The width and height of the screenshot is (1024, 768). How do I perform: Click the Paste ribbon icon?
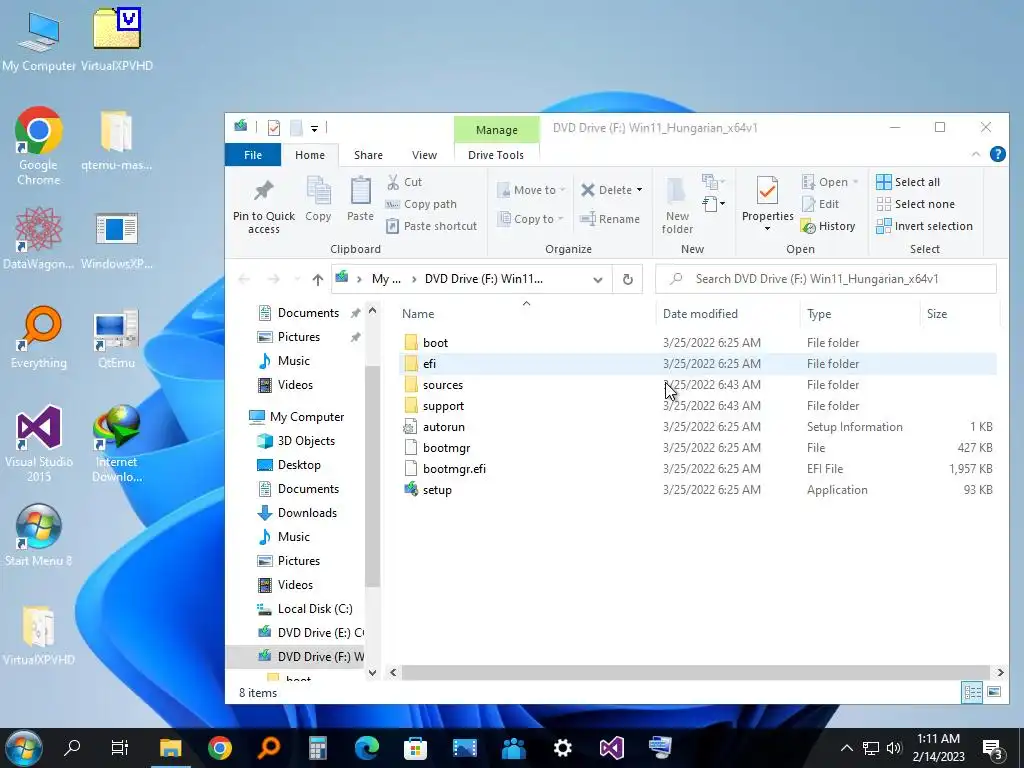360,191
